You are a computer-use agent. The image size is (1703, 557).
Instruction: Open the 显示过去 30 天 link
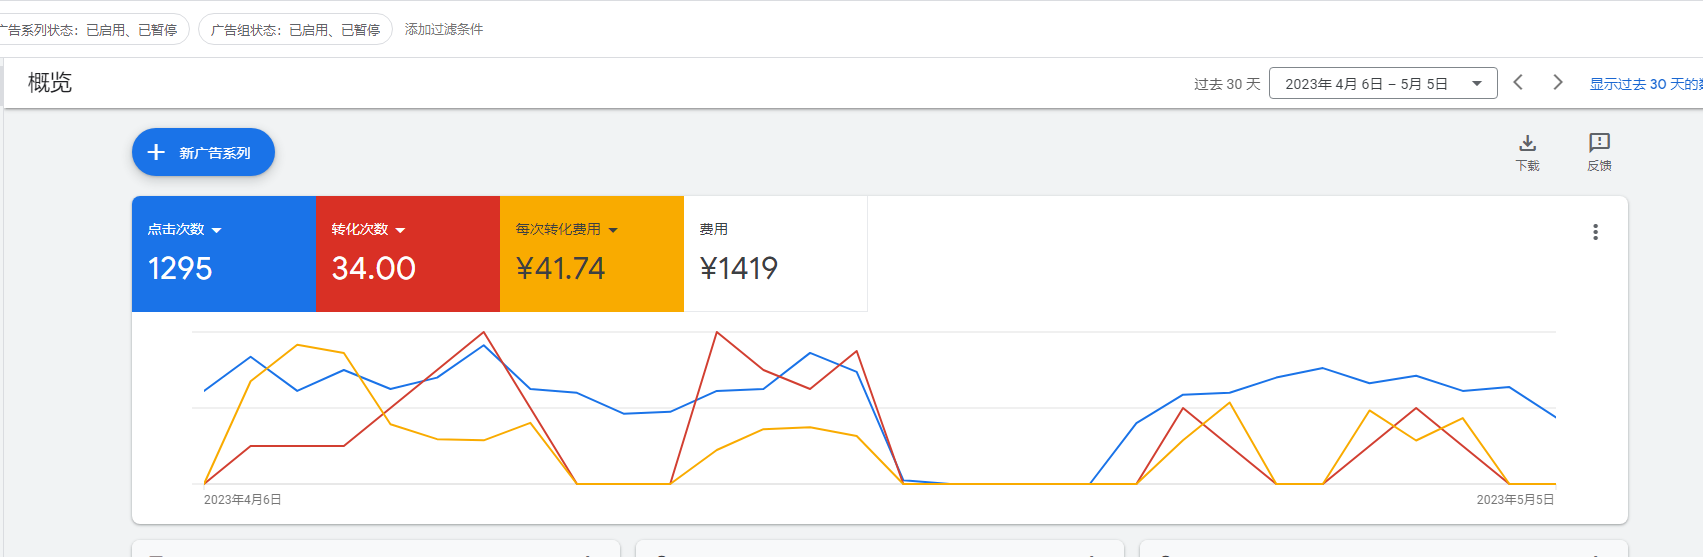click(x=1646, y=84)
